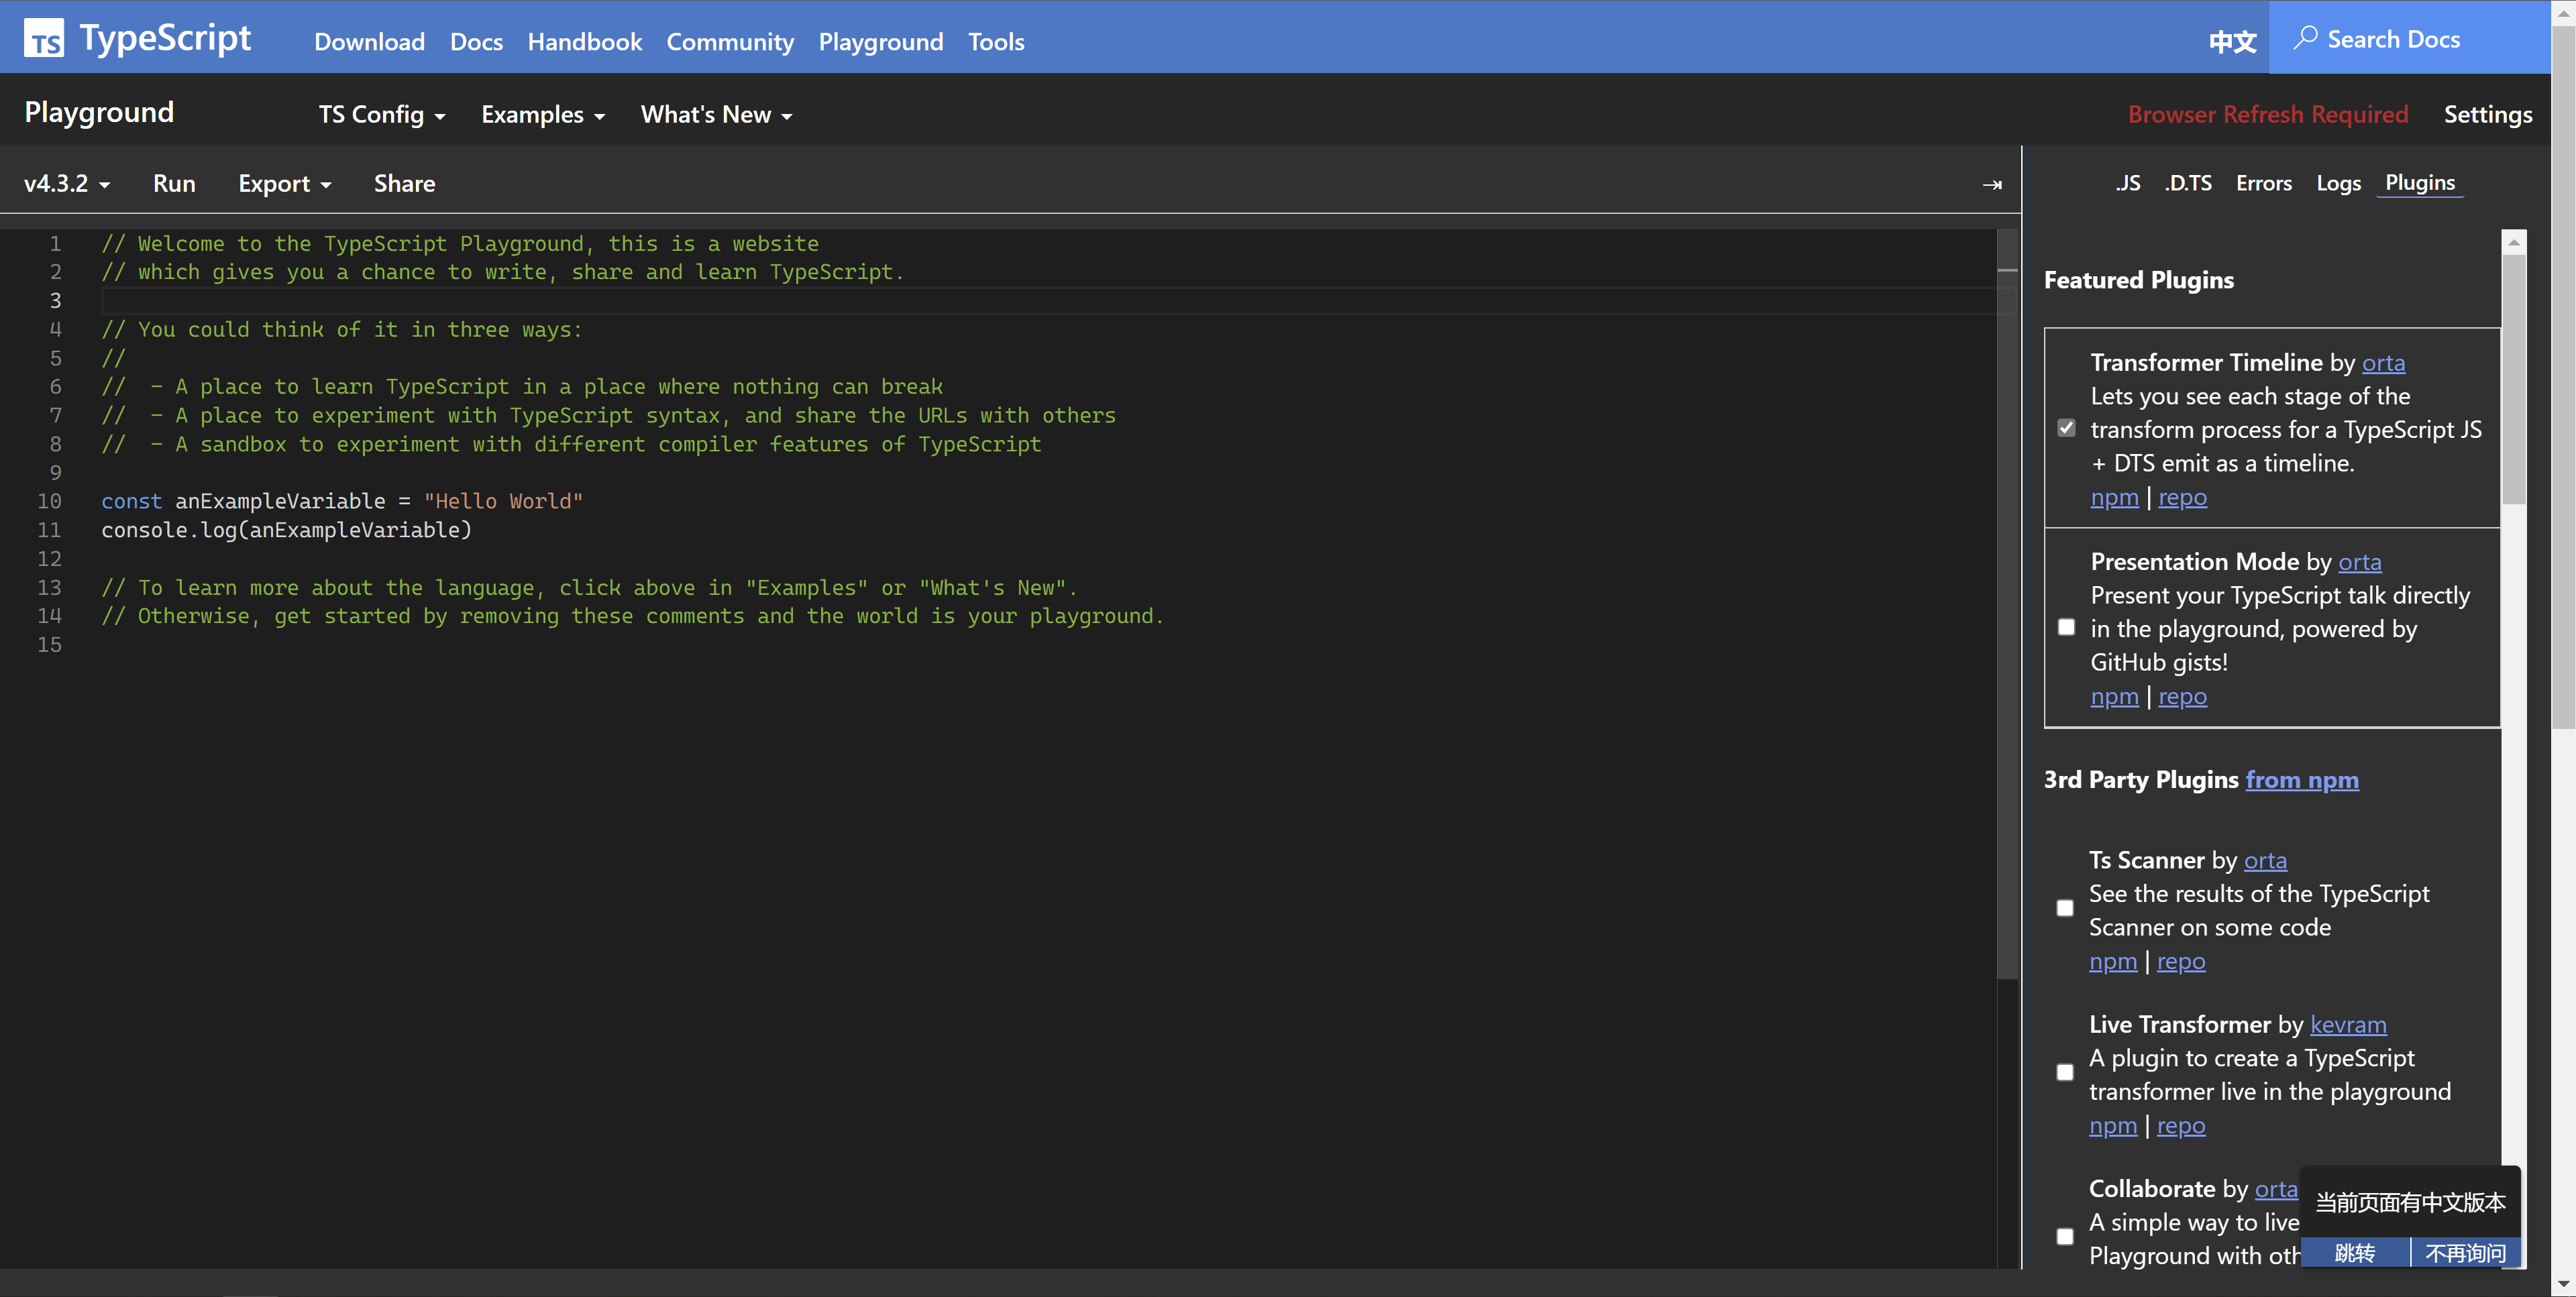Screen dimensions: 2576x1297
Task: Click the "Hello World" string in code
Action: pos(503,501)
